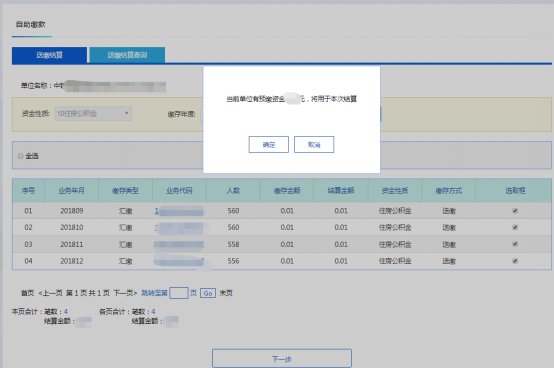
Task: Click the 缴存类型 column header
Action: click(125, 191)
